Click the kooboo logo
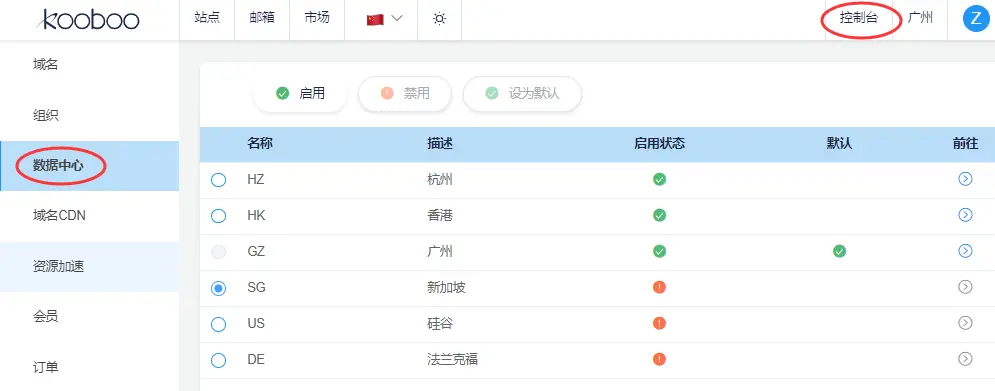 [x=88, y=18]
